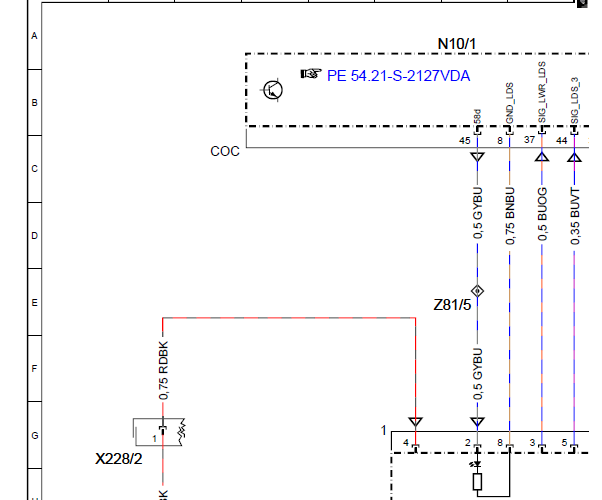Click the Z81/5 splice label
Image resolution: width=602 pixels, height=500 pixels.
pyautogui.click(x=452, y=305)
